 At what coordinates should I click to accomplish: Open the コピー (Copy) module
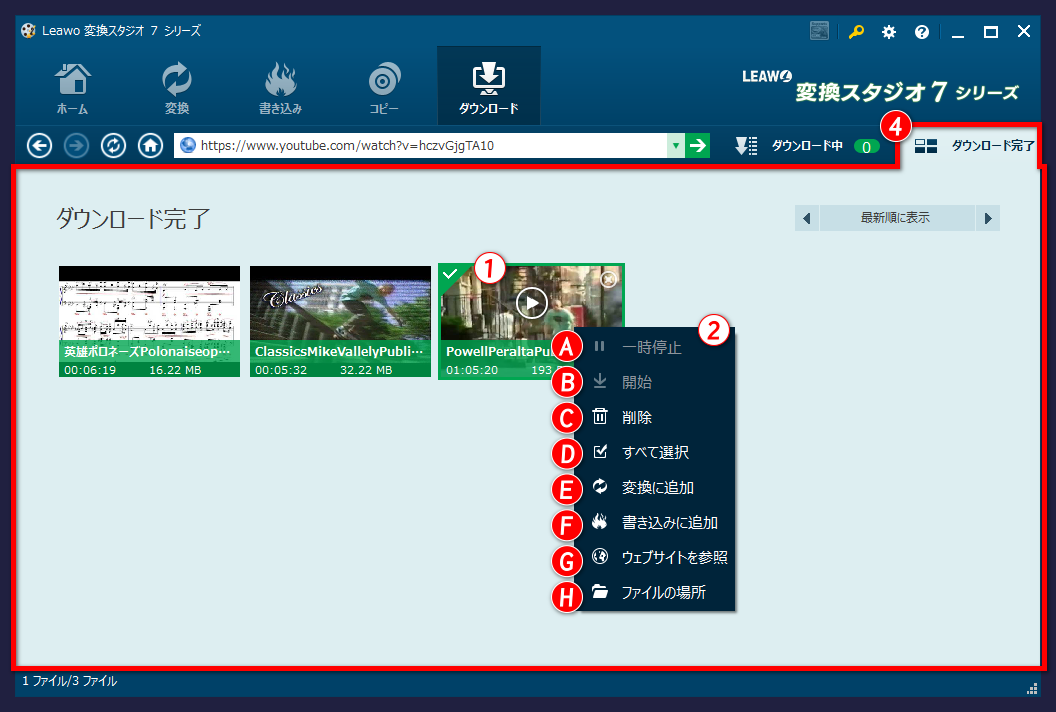tap(384, 85)
